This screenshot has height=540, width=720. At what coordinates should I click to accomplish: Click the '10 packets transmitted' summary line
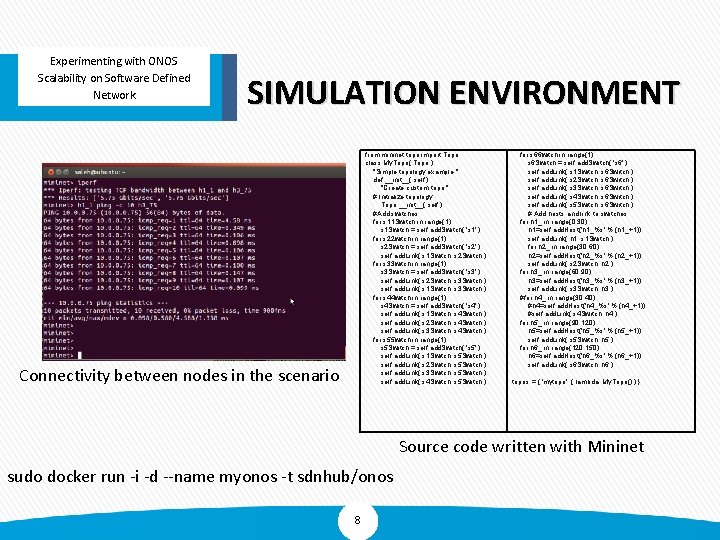[x=164, y=310]
